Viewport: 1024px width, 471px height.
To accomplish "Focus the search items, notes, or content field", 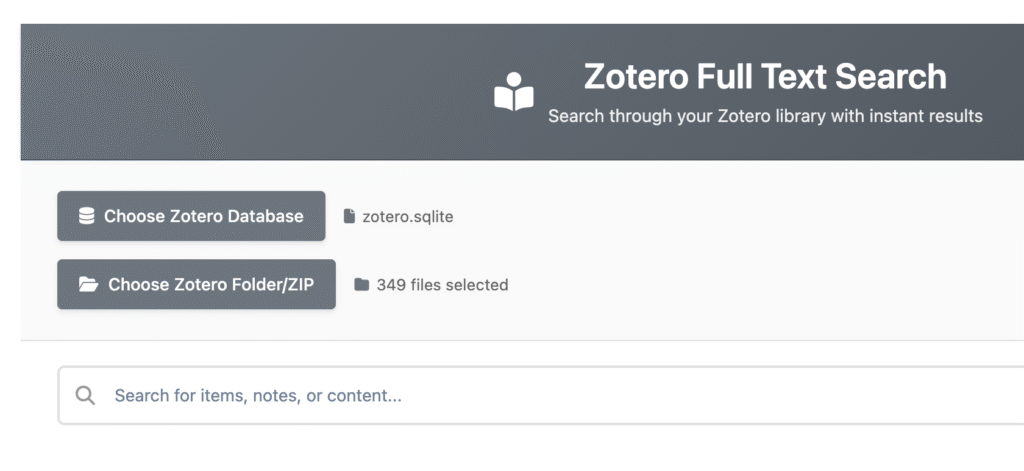I will 500,395.
